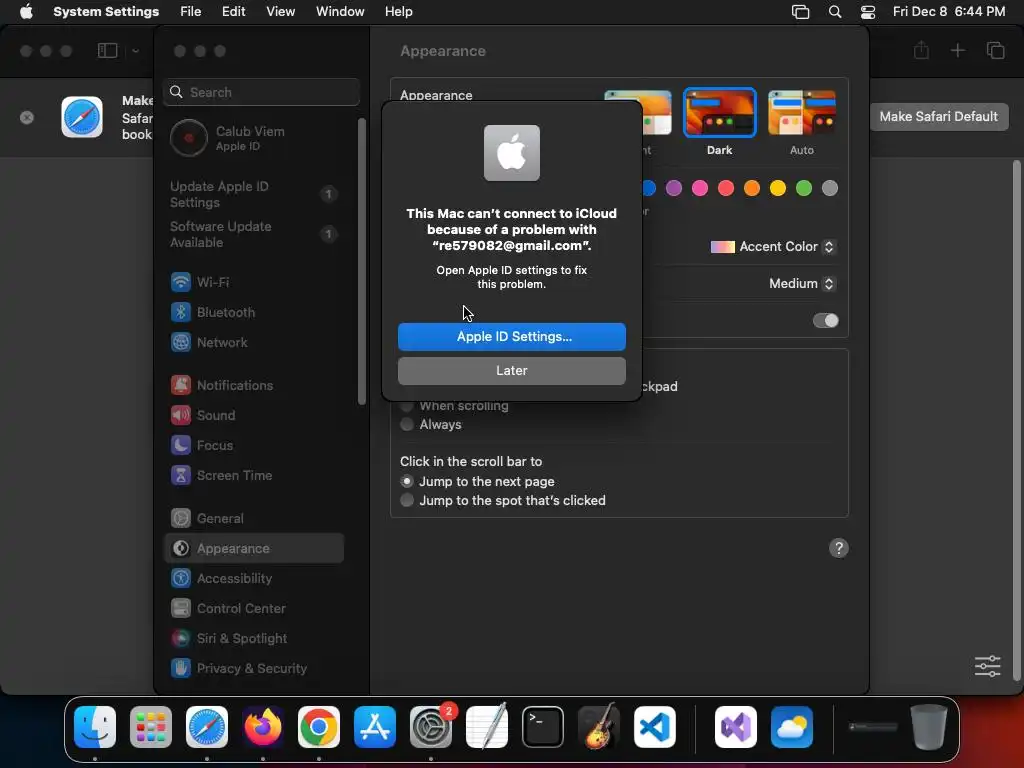Select the Always scroll bar option
1024x768 pixels.
tap(407, 424)
